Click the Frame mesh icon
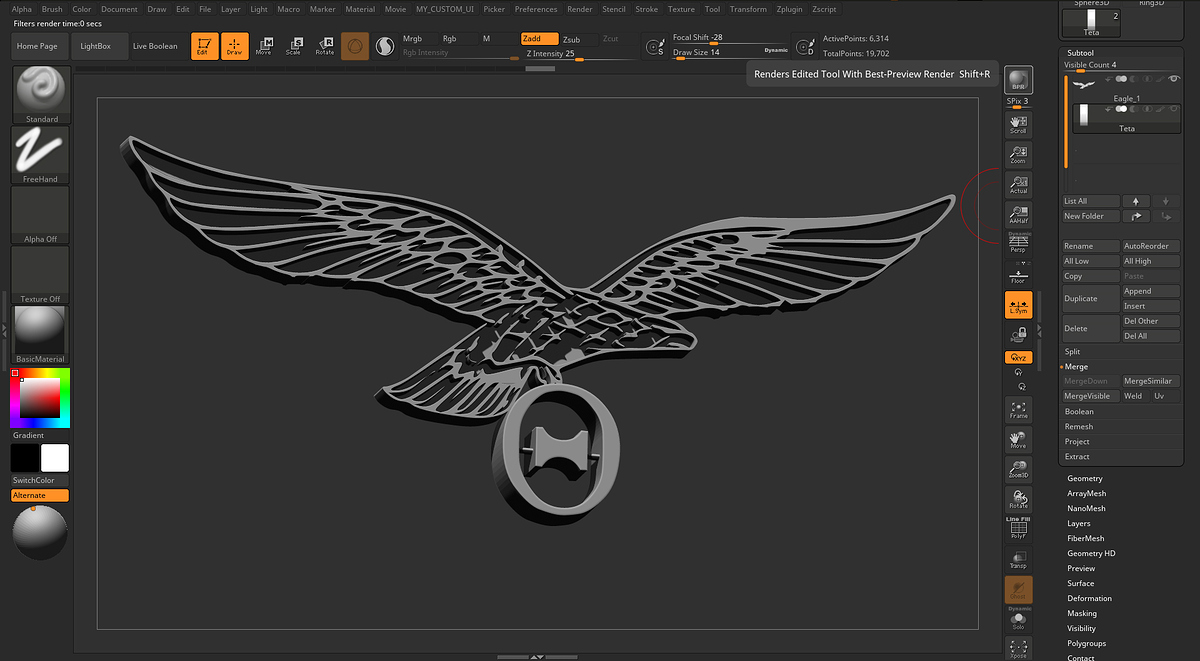Screen dimensions: 1200x661 [x=1018, y=409]
